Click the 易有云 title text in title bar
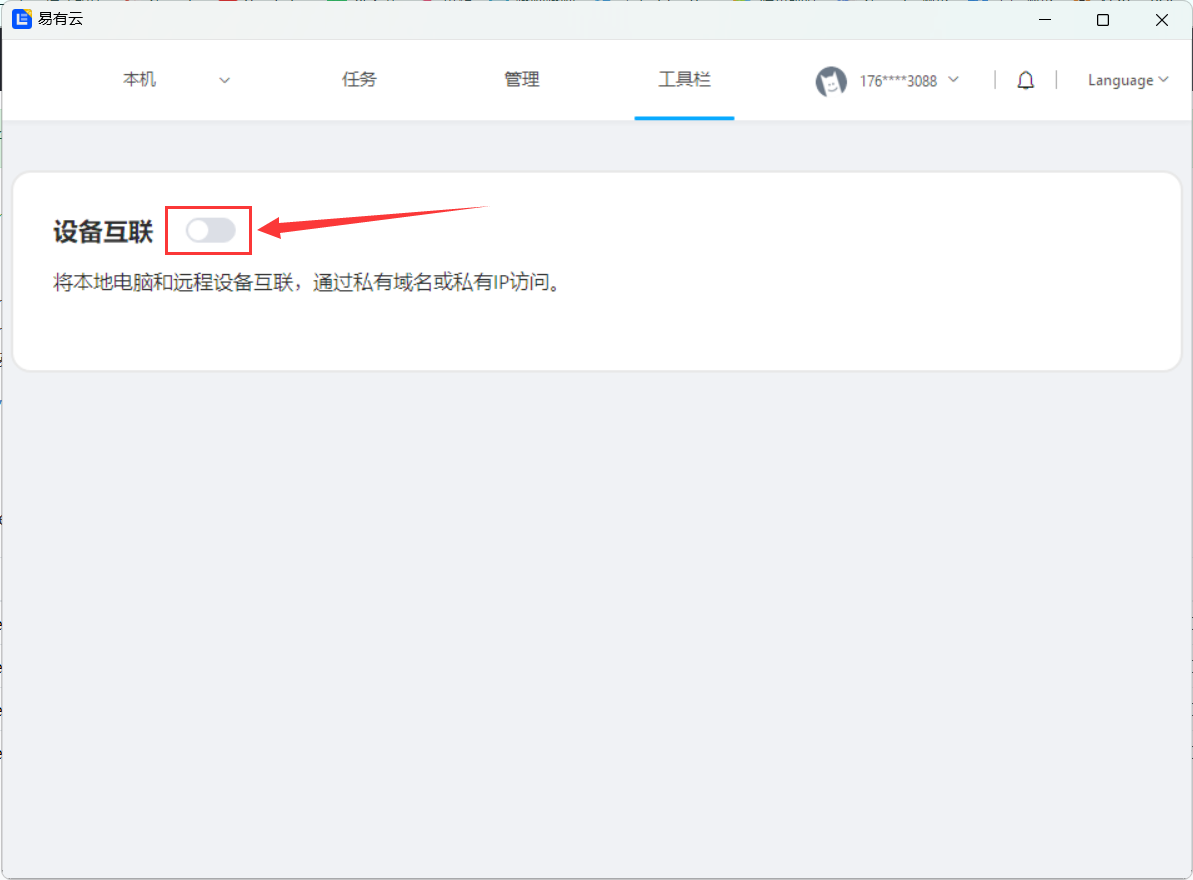 tap(61, 19)
